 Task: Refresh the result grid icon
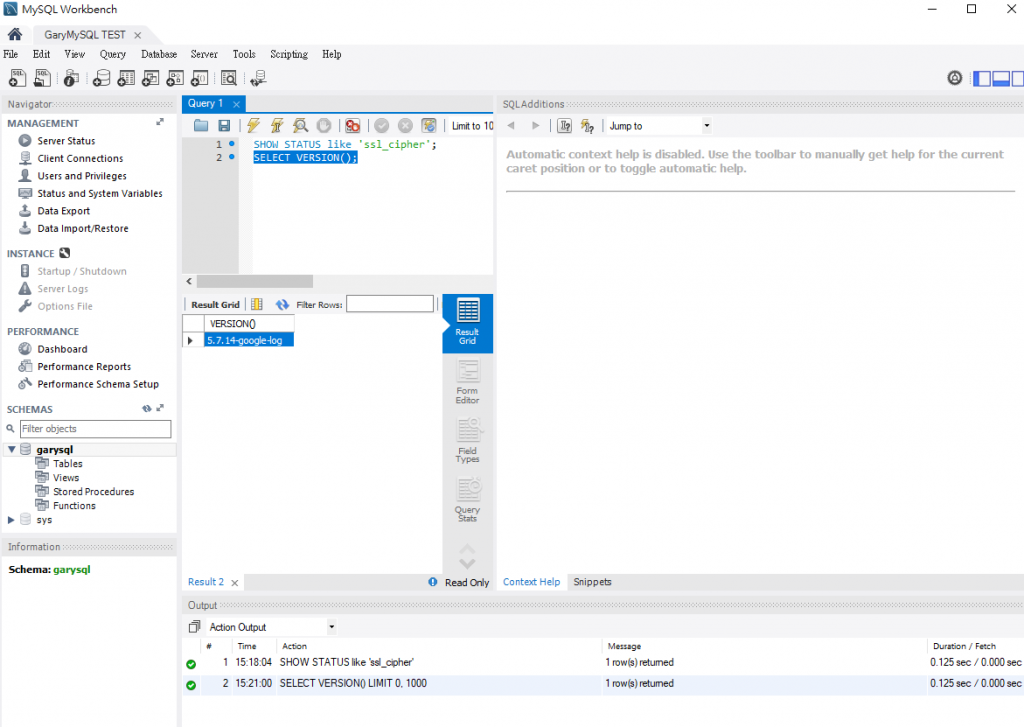click(282, 304)
